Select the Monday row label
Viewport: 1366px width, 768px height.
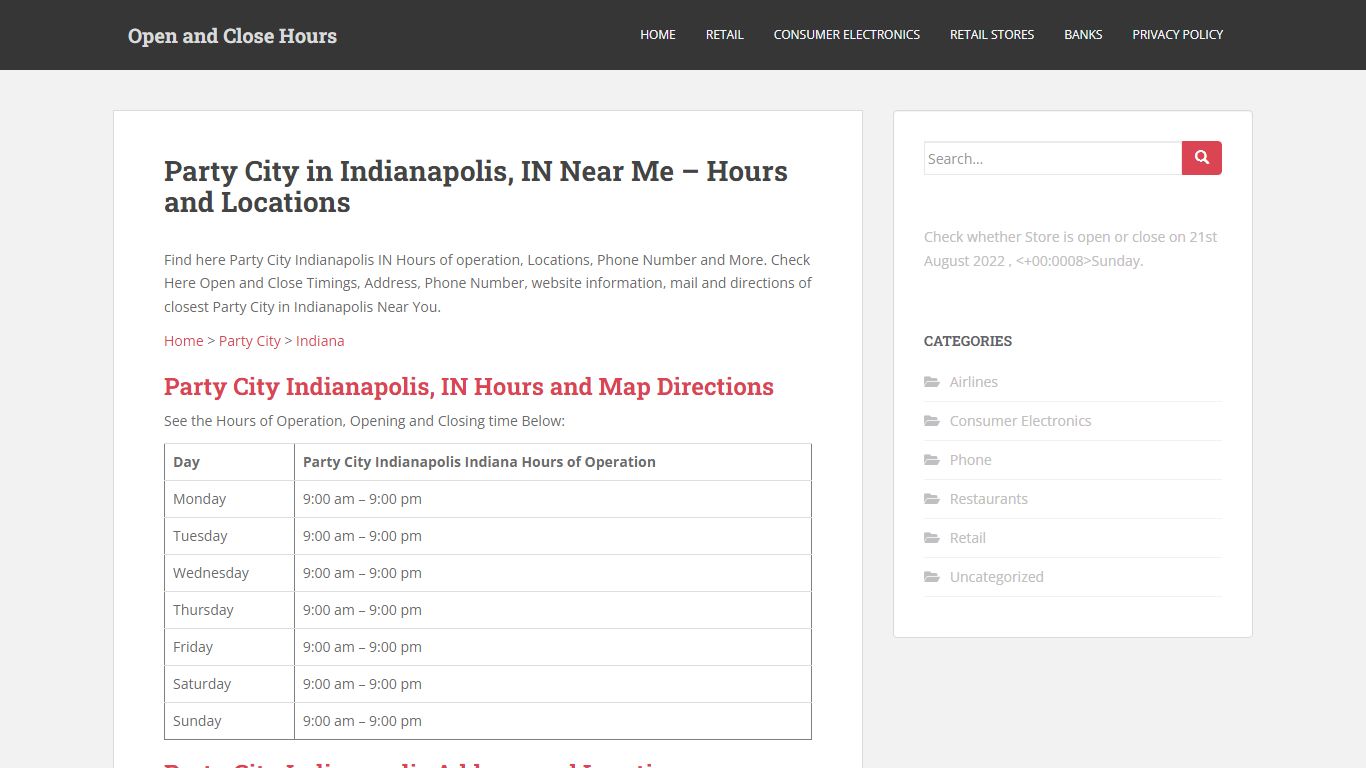click(x=200, y=499)
